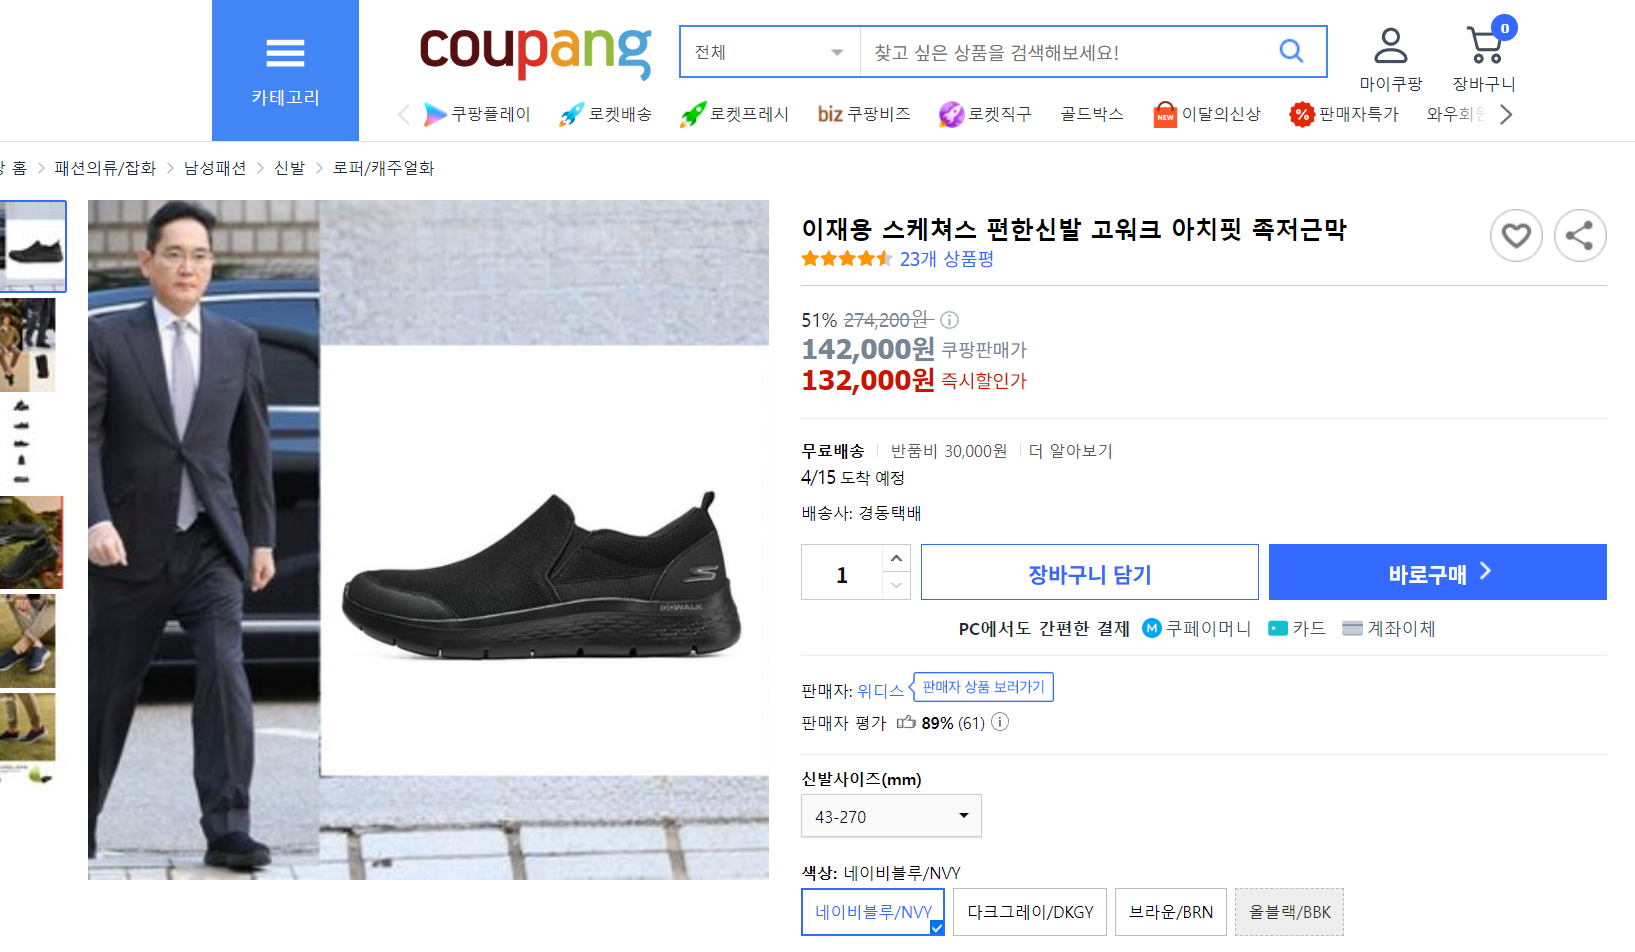Show seller rating info icon

coord(1000,722)
